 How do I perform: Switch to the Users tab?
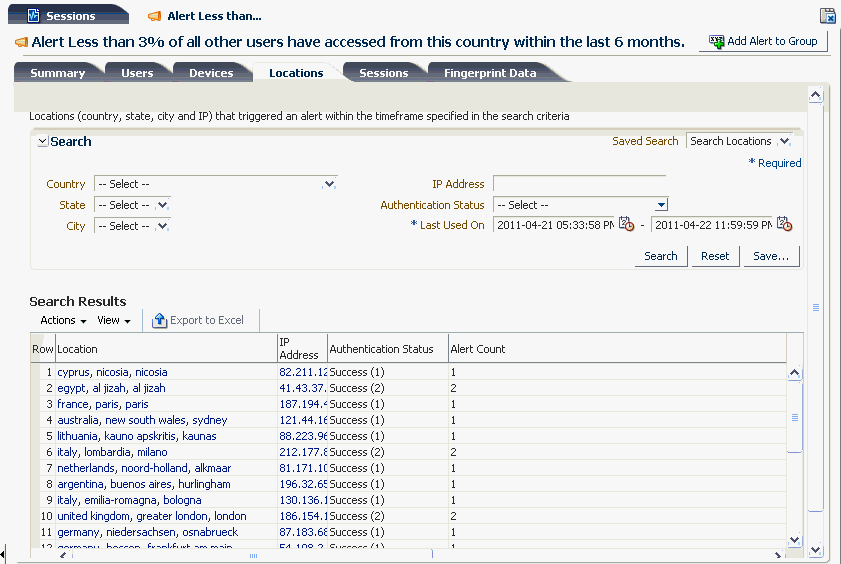point(137,73)
